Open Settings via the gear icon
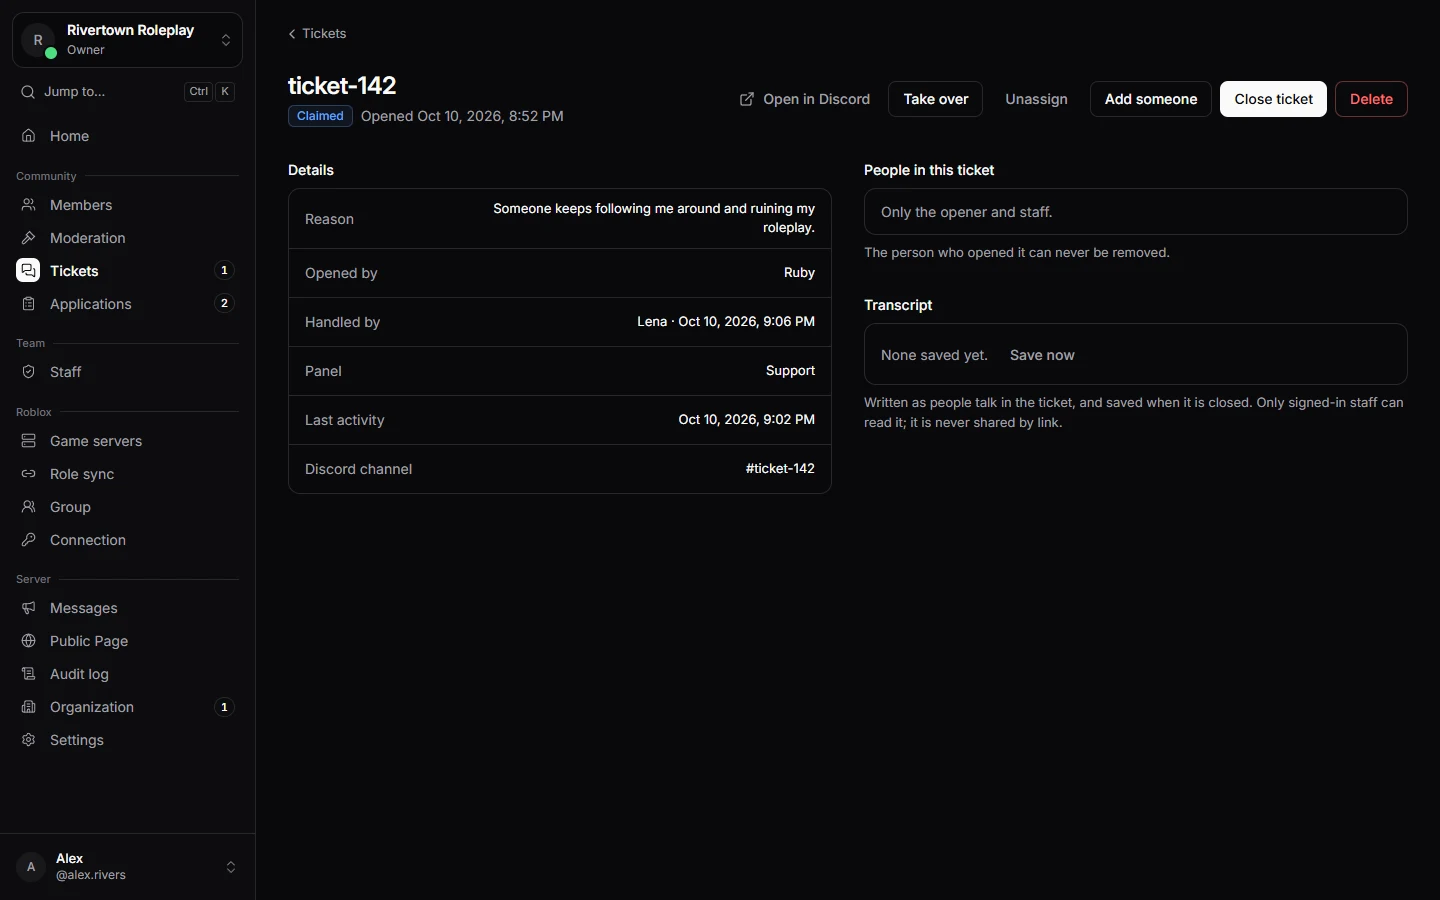Screen dimensions: 1440x900 [x=29, y=740]
